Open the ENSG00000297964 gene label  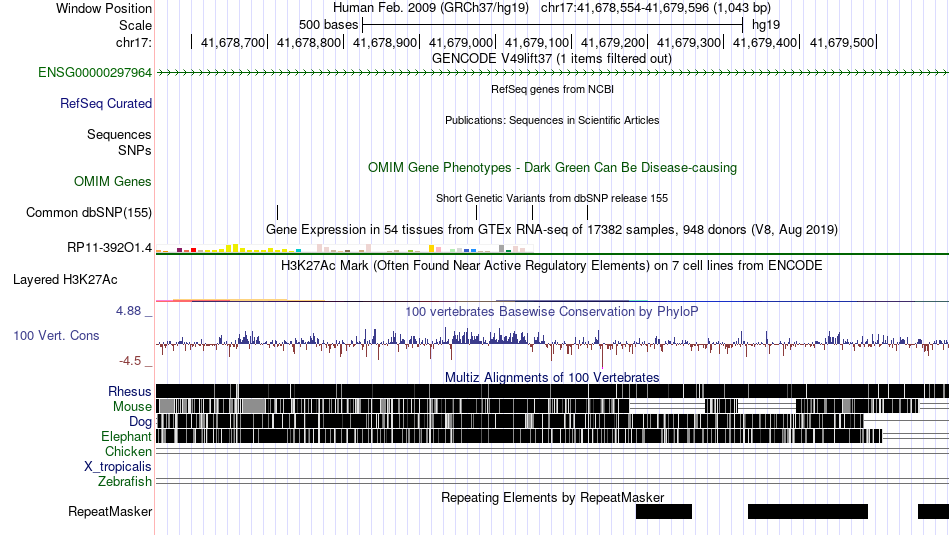(x=95, y=73)
